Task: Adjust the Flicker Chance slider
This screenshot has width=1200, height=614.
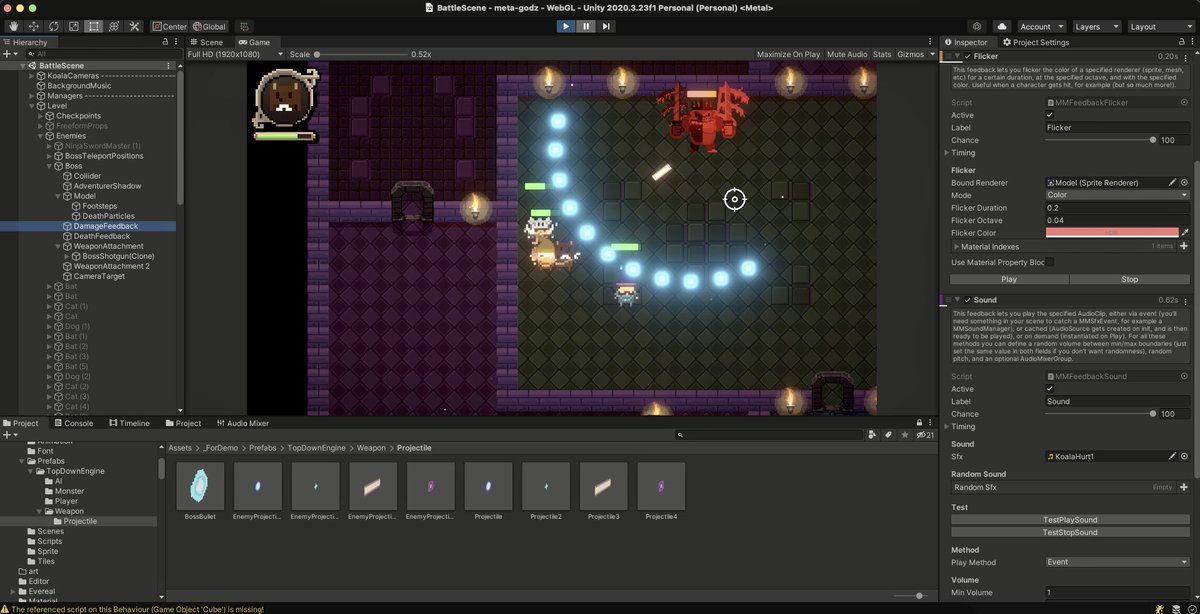Action: pyautogui.click(x=1100, y=140)
